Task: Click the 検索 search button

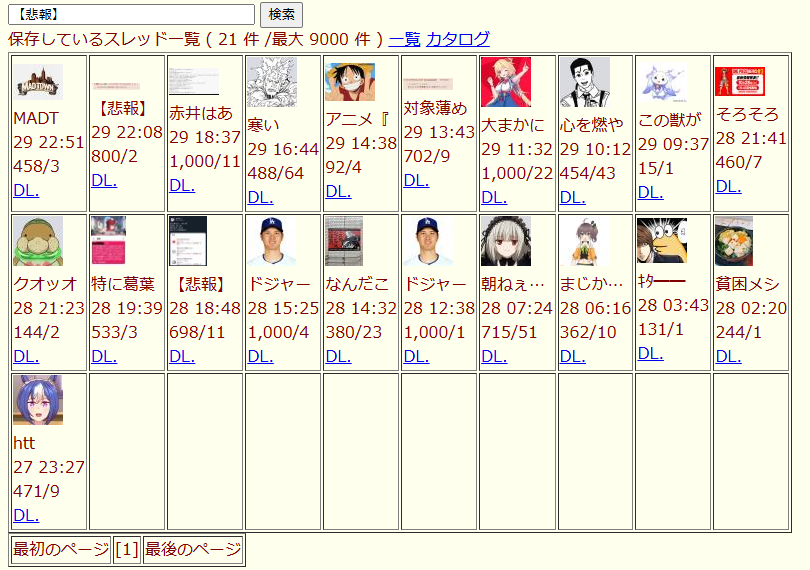Action: [x=281, y=14]
